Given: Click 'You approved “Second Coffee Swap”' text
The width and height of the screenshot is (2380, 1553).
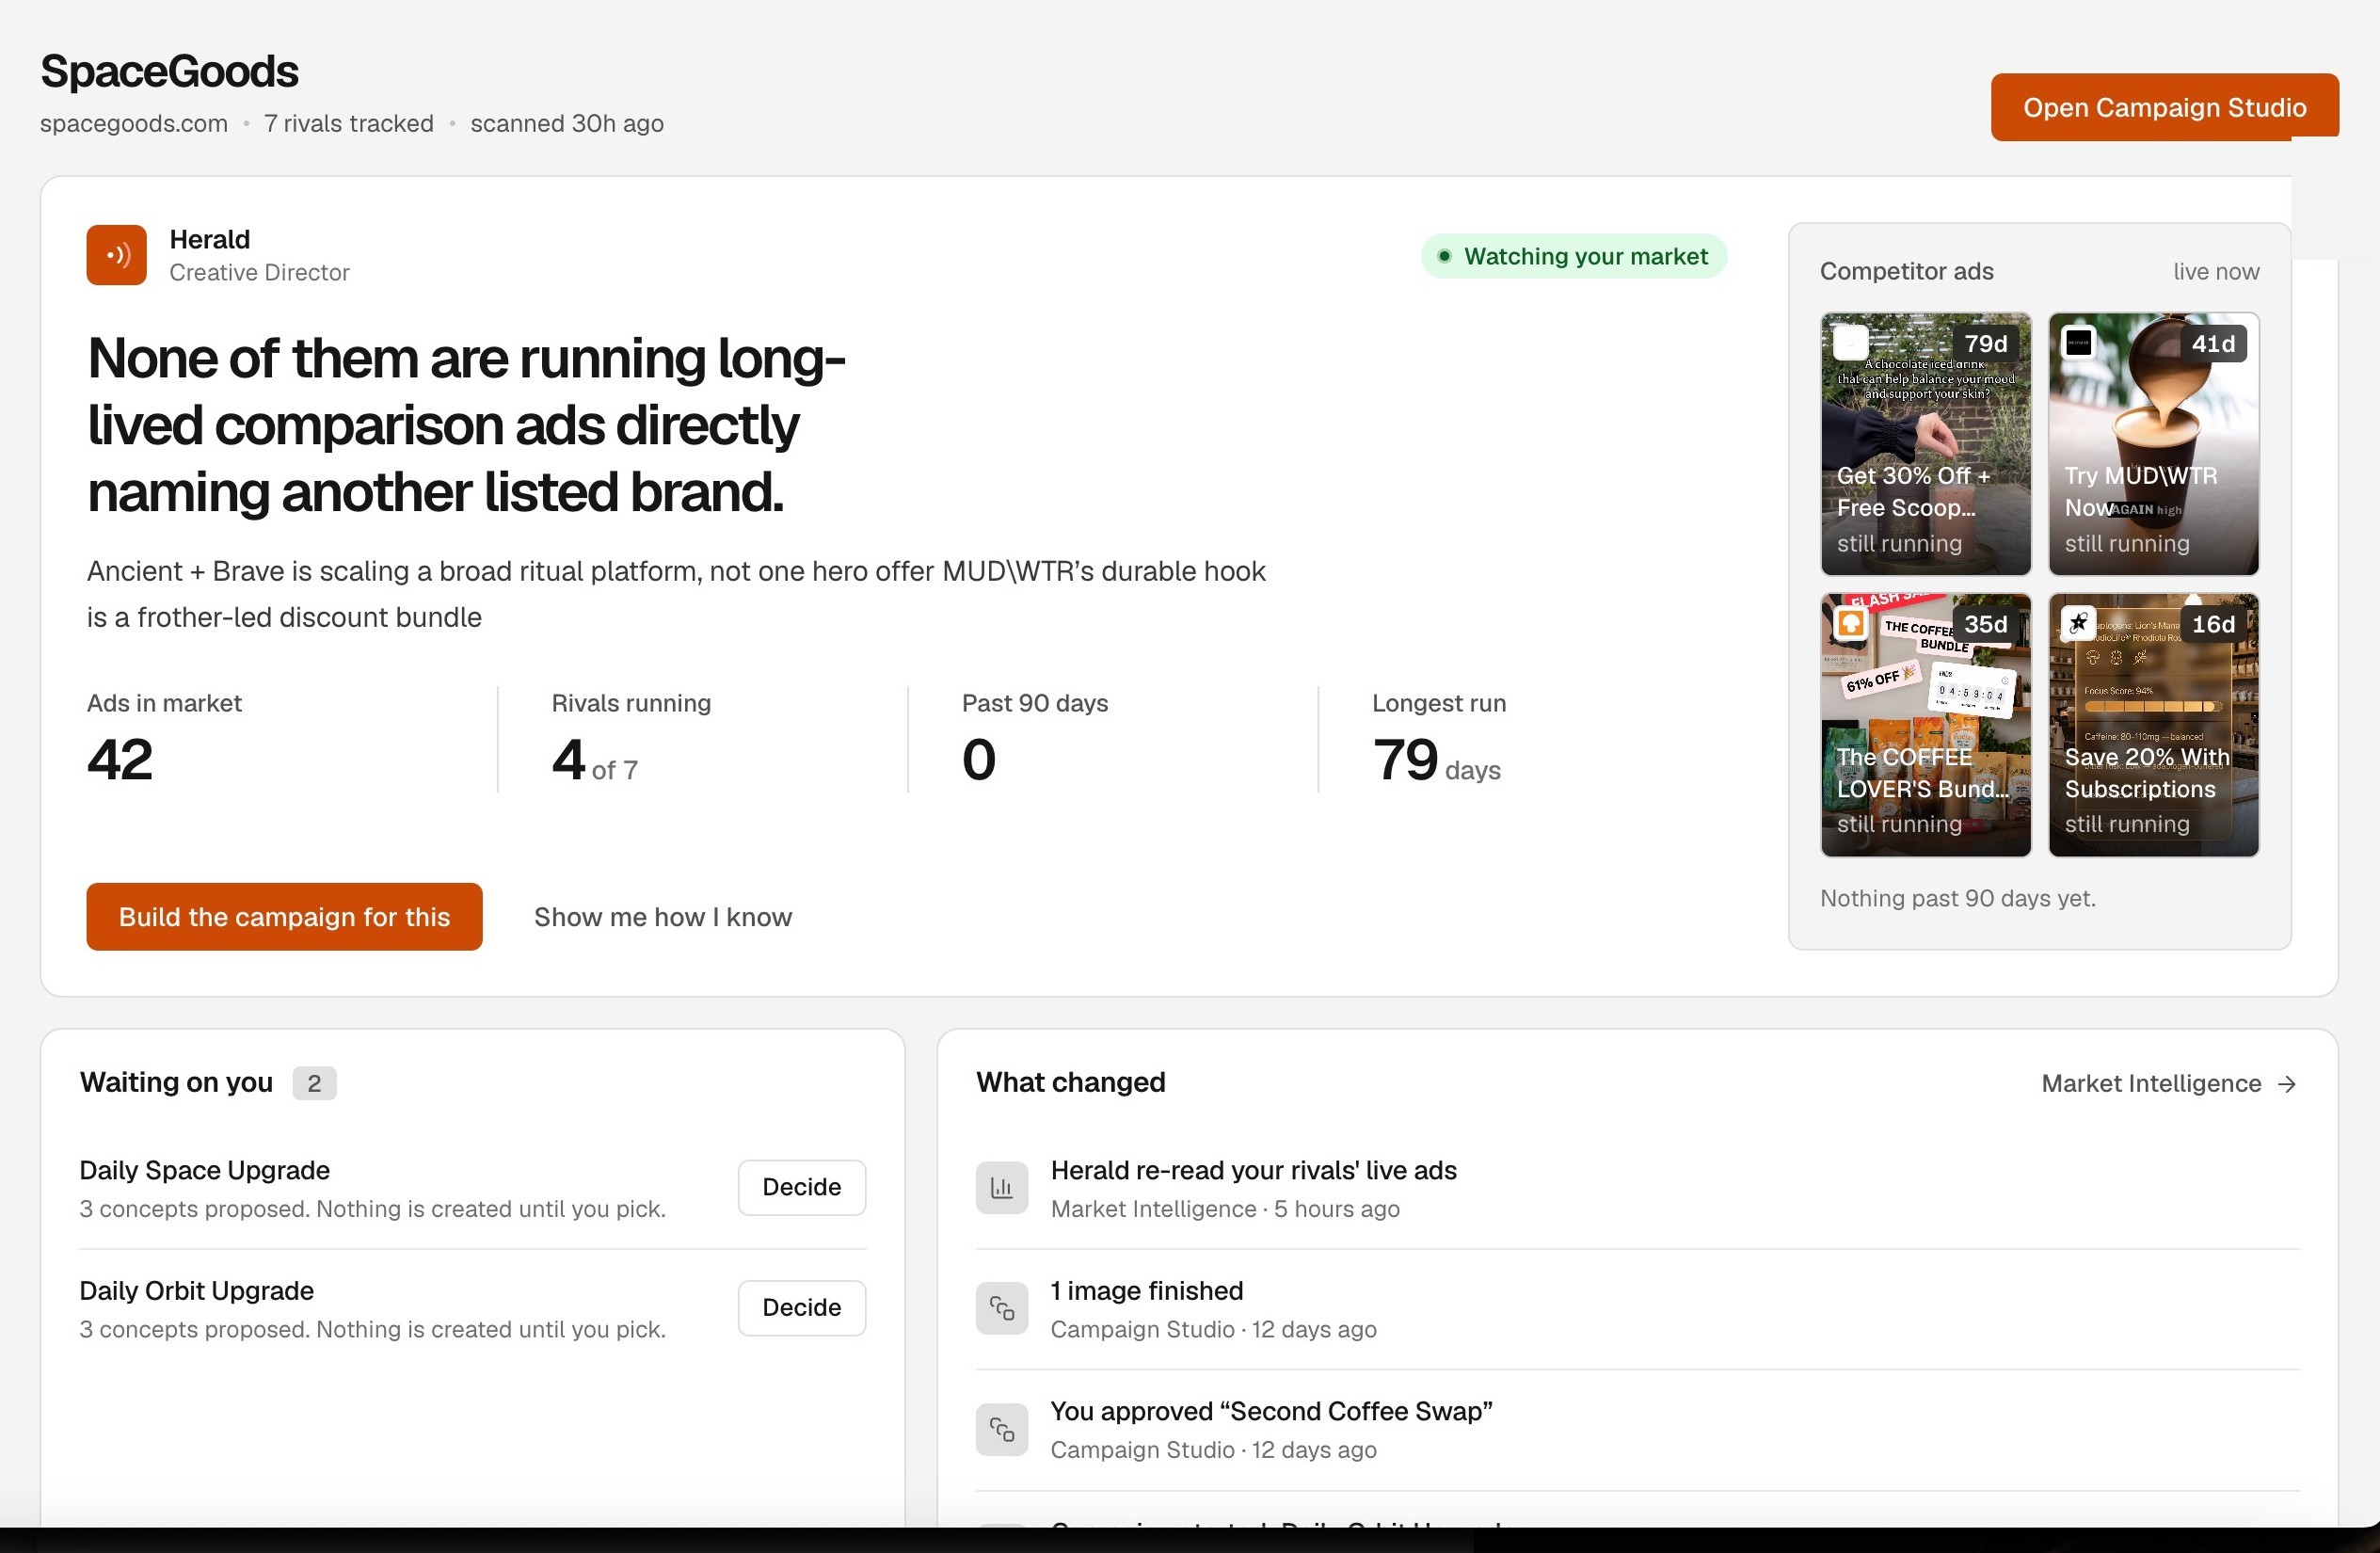Looking at the screenshot, I should [x=1271, y=1411].
